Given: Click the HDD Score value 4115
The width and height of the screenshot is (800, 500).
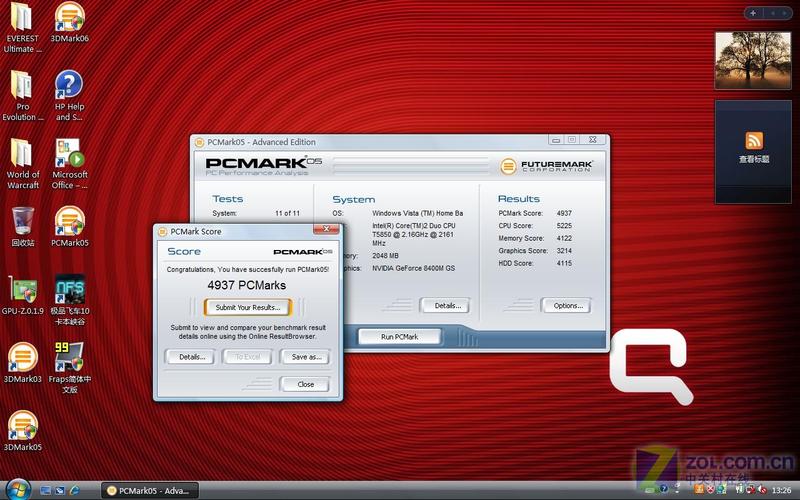Looking at the screenshot, I should [x=564, y=263].
